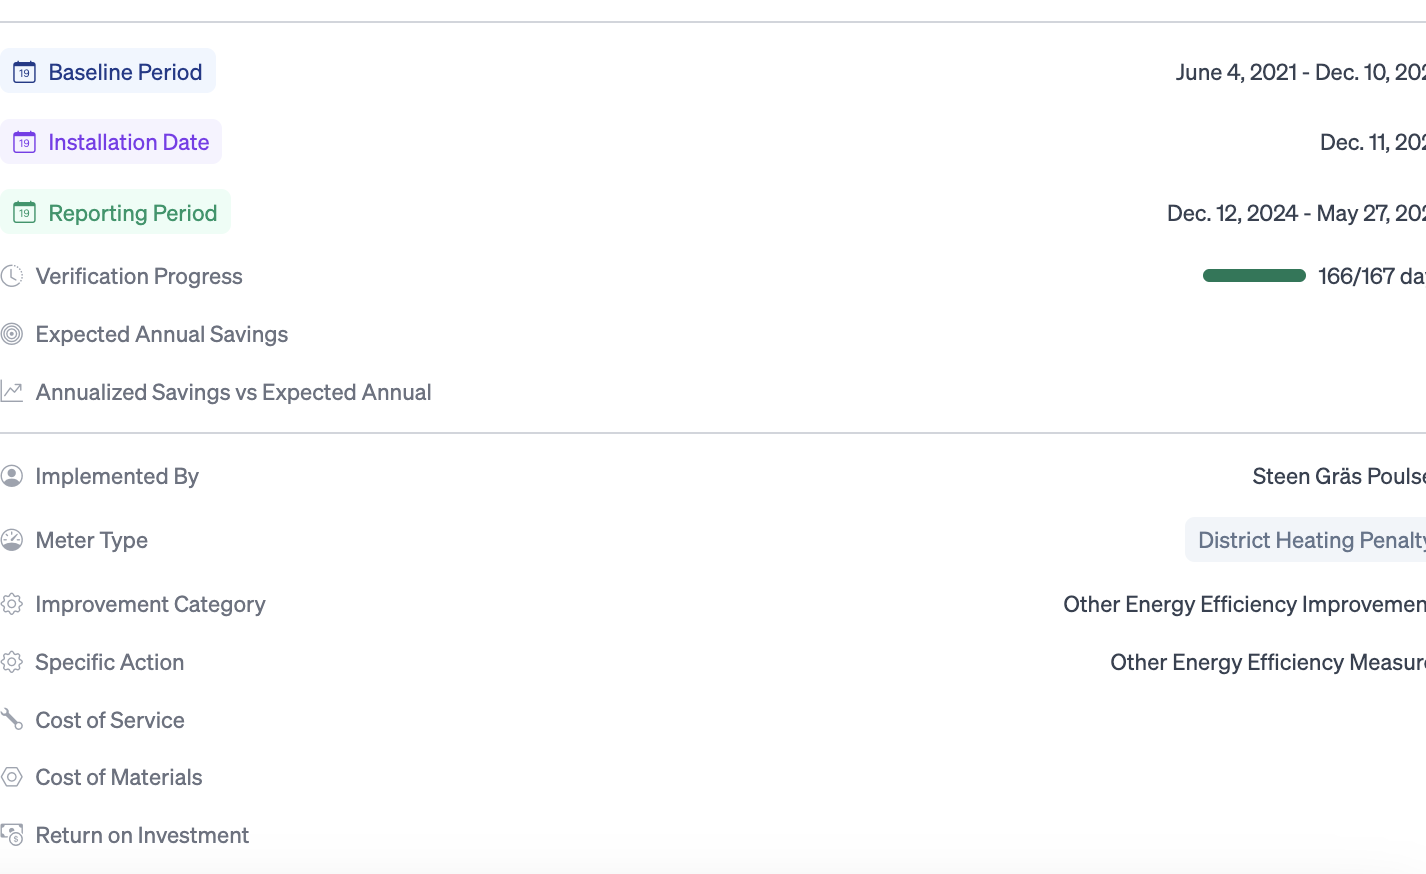This screenshot has height=874, width=1426.
Task: Click the Annualized Savings trend chart icon
Action: (12, 392)
